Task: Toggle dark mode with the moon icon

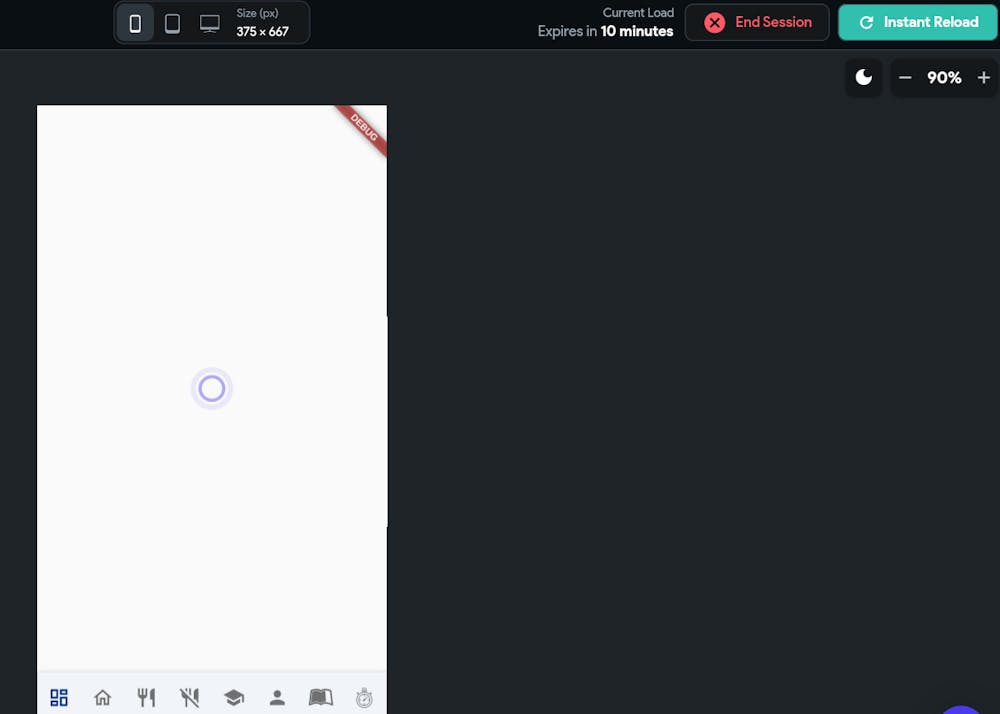Action: pyautogui.click(x=863, y=77)
